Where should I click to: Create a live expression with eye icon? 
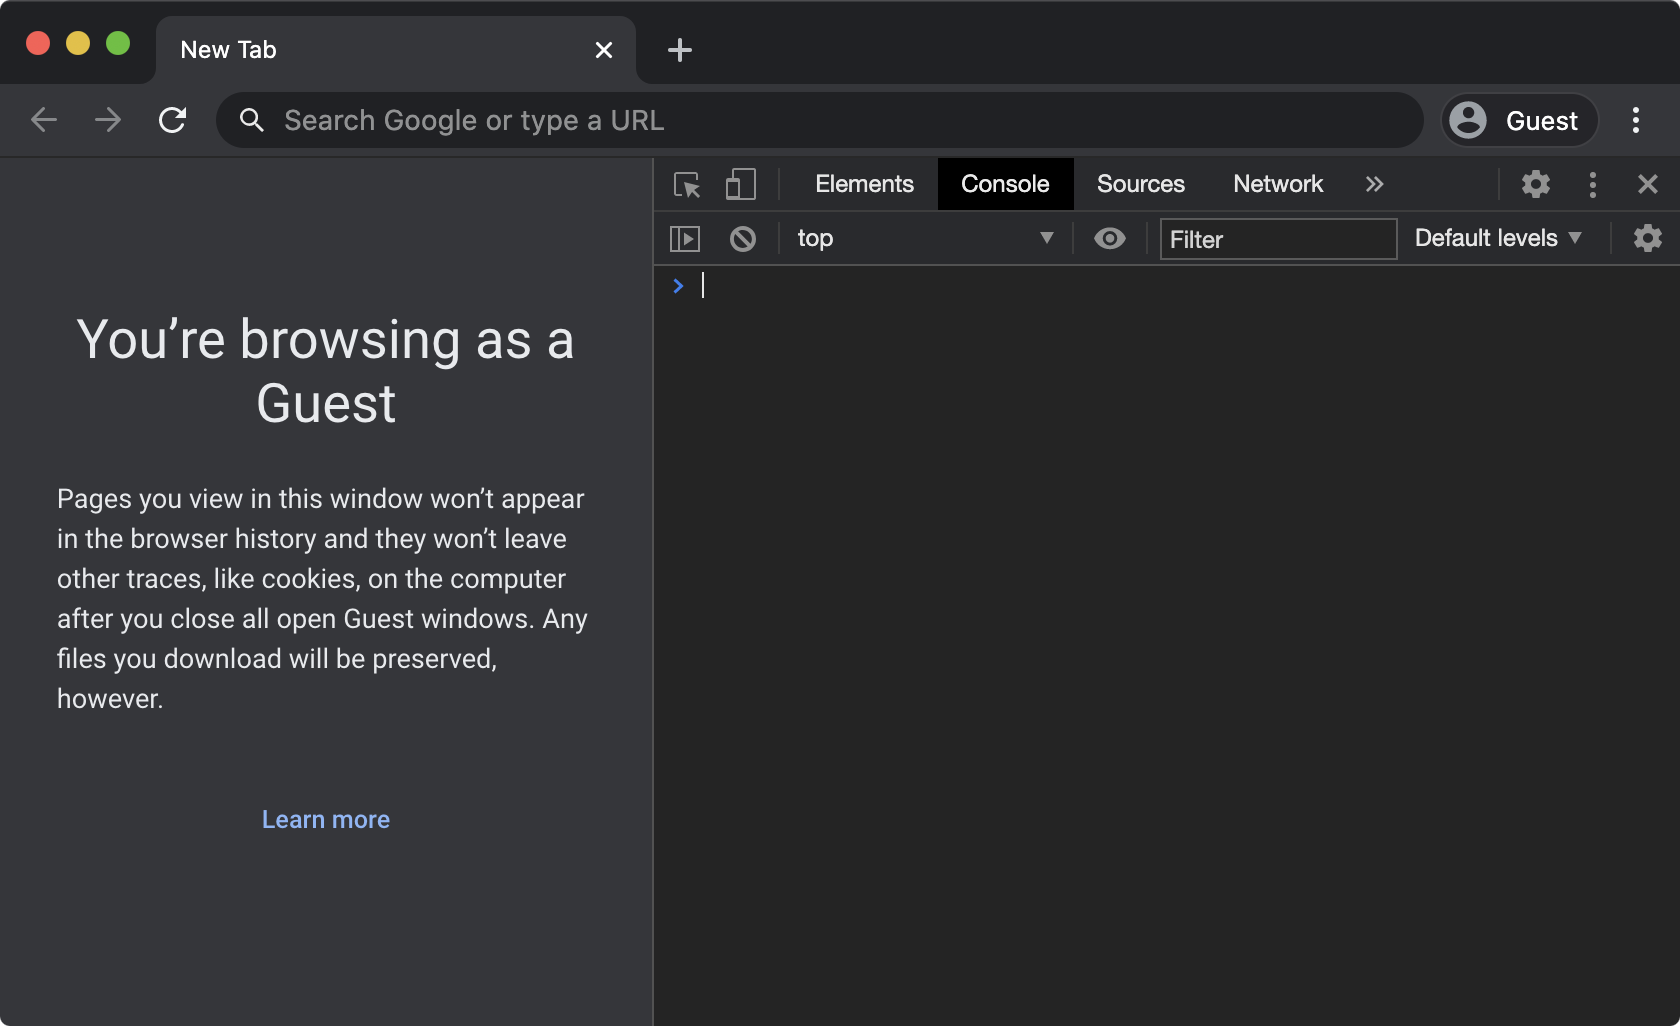click(1110, 238)
